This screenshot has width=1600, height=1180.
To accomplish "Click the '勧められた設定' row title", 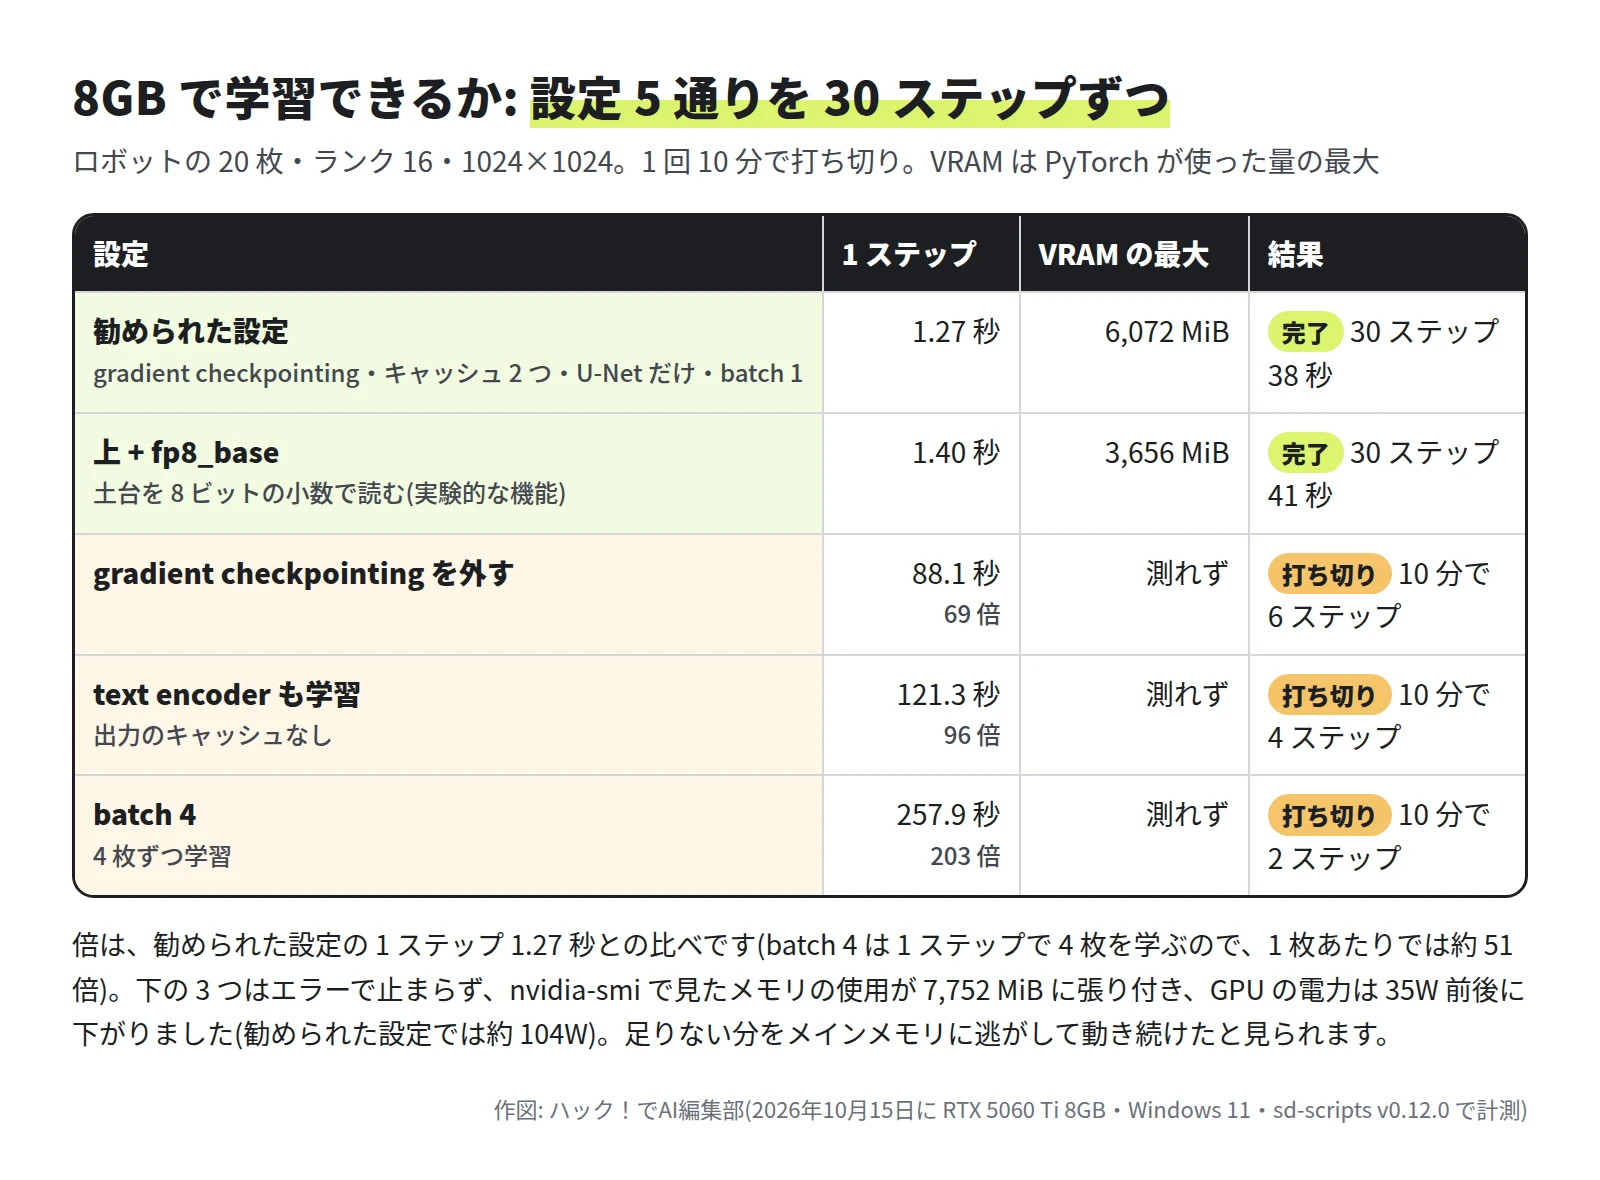I will tap(191, 331).
